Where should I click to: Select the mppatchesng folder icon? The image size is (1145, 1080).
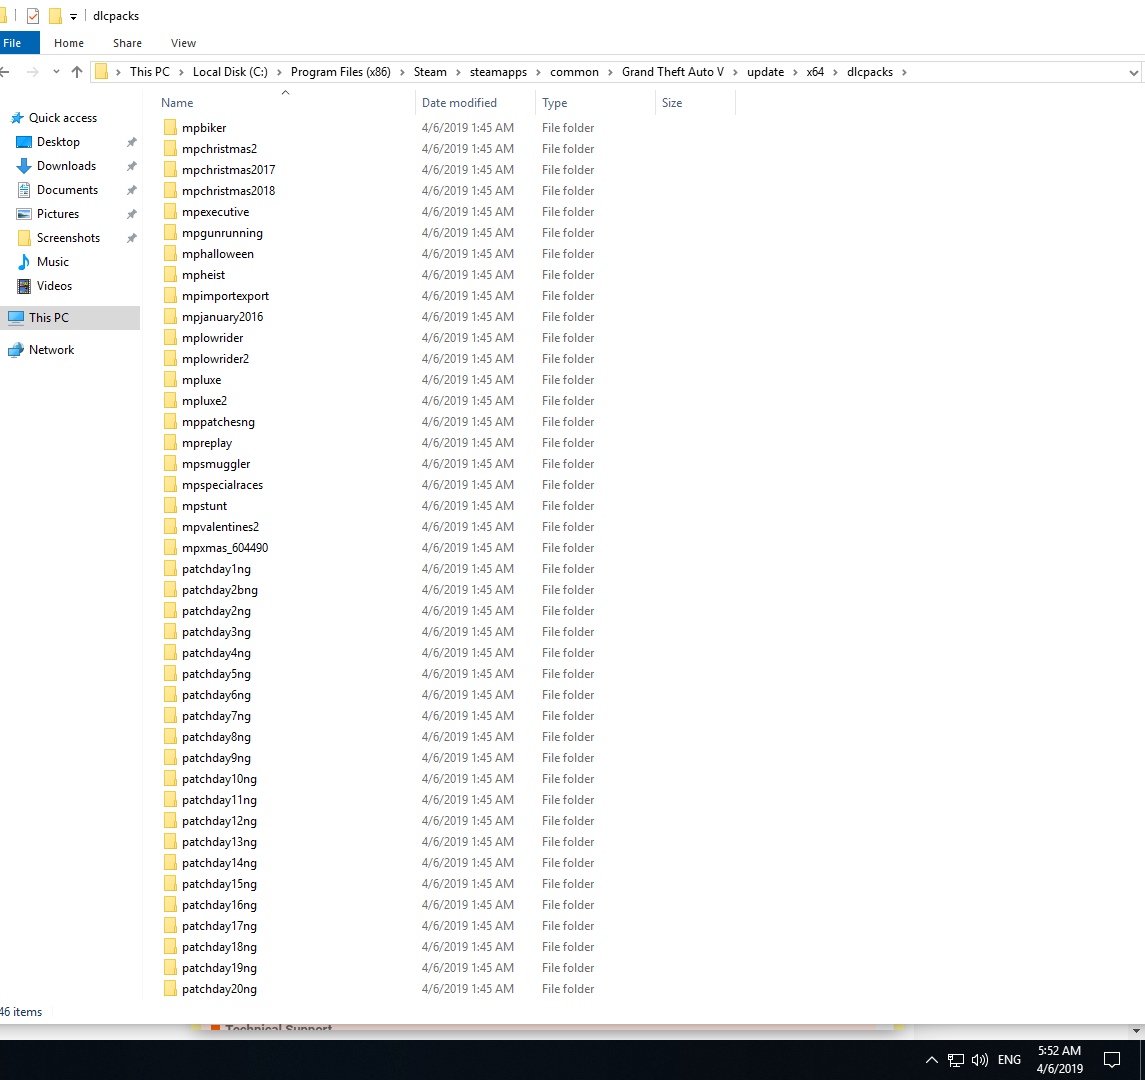(170, 421)
